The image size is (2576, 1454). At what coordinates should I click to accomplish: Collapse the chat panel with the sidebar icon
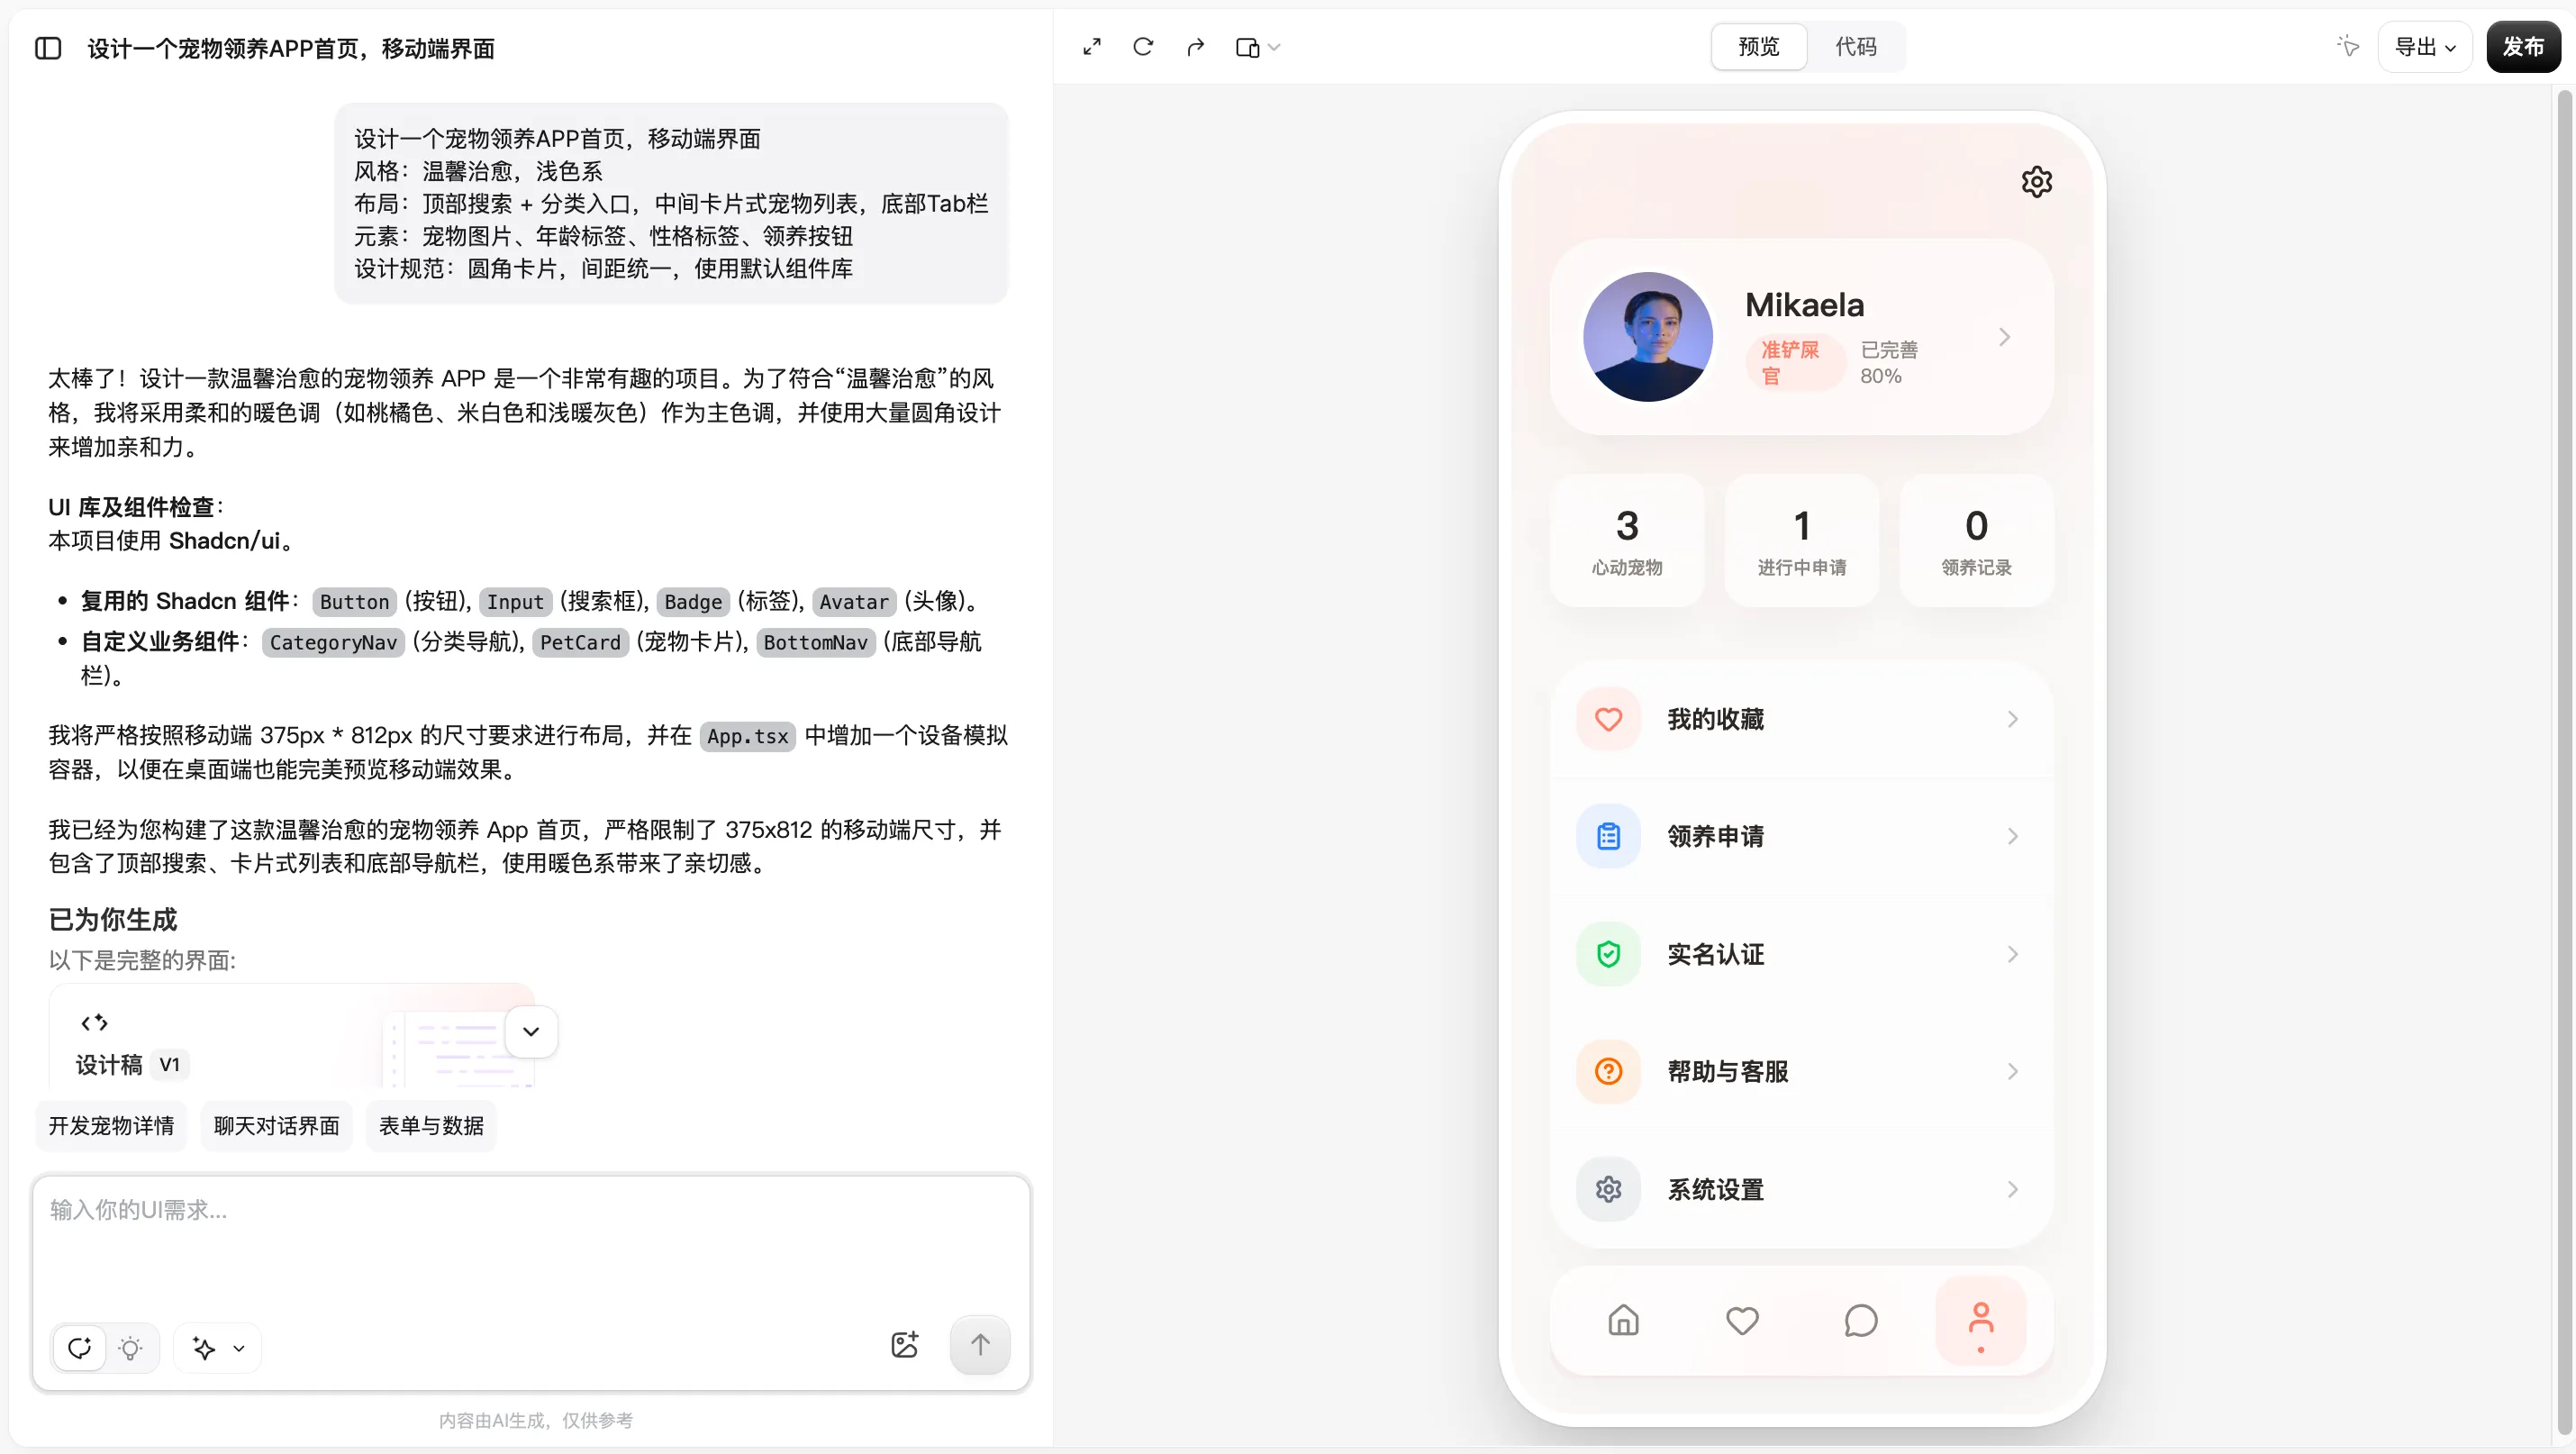point(47,47)
